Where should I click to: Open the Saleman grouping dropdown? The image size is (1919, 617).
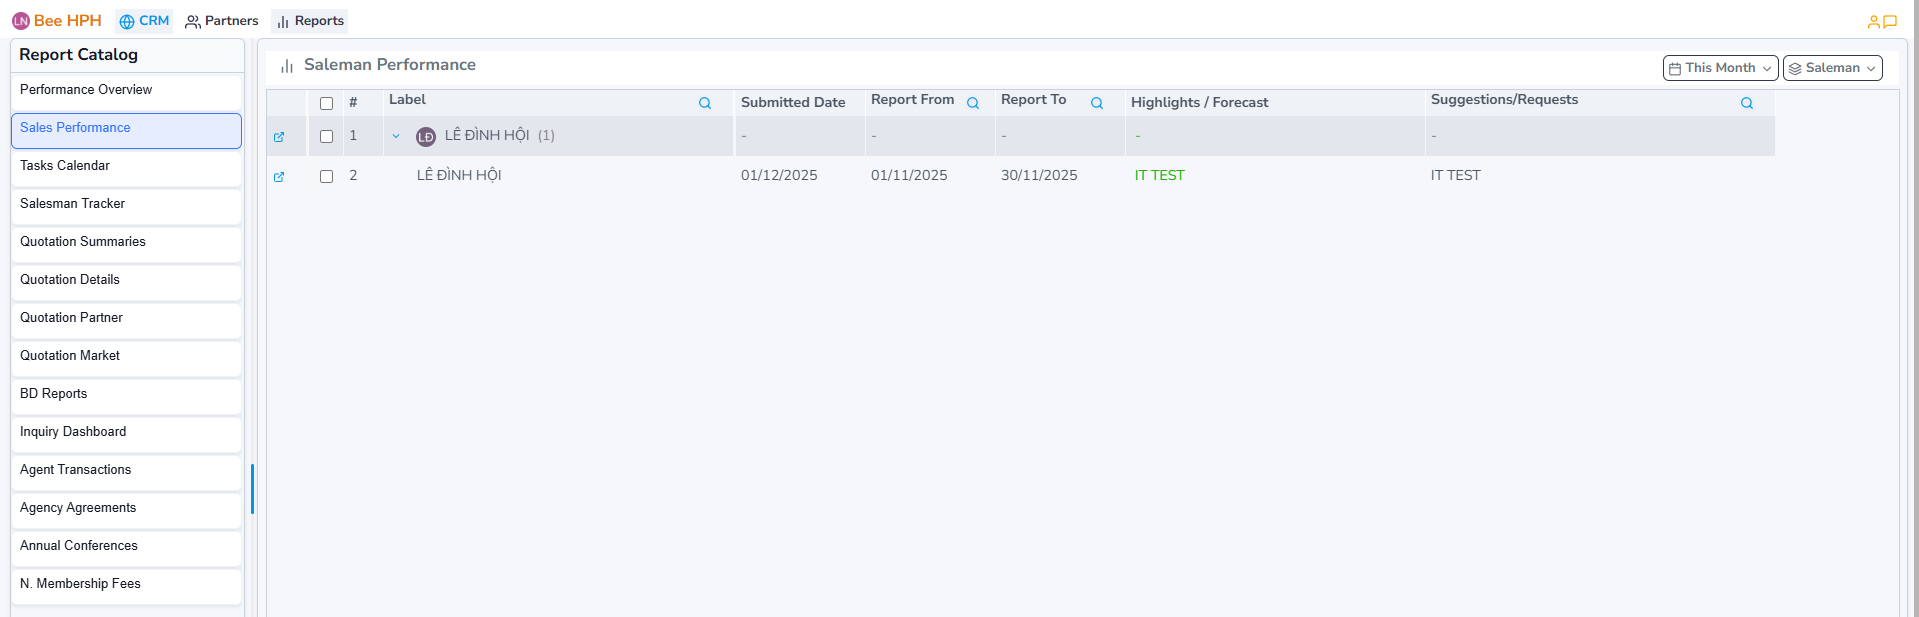coord(1832,68)
